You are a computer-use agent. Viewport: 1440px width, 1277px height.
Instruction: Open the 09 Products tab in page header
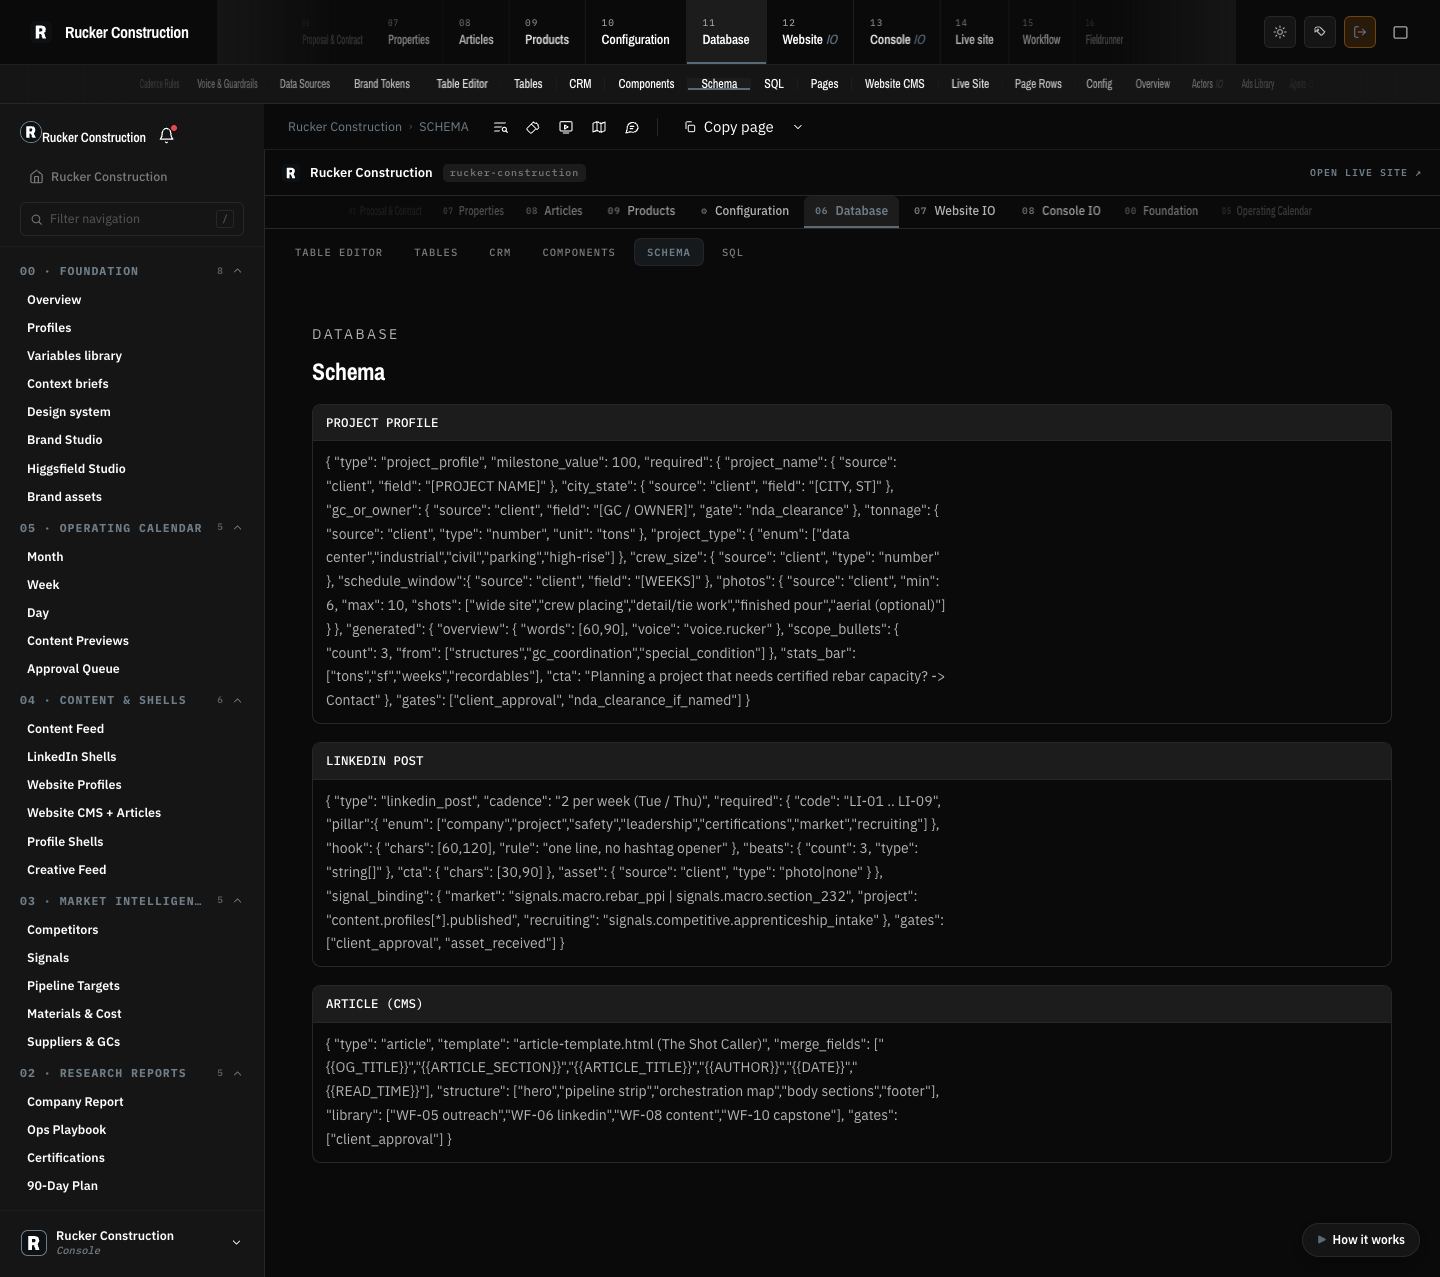tap(641, 211)
